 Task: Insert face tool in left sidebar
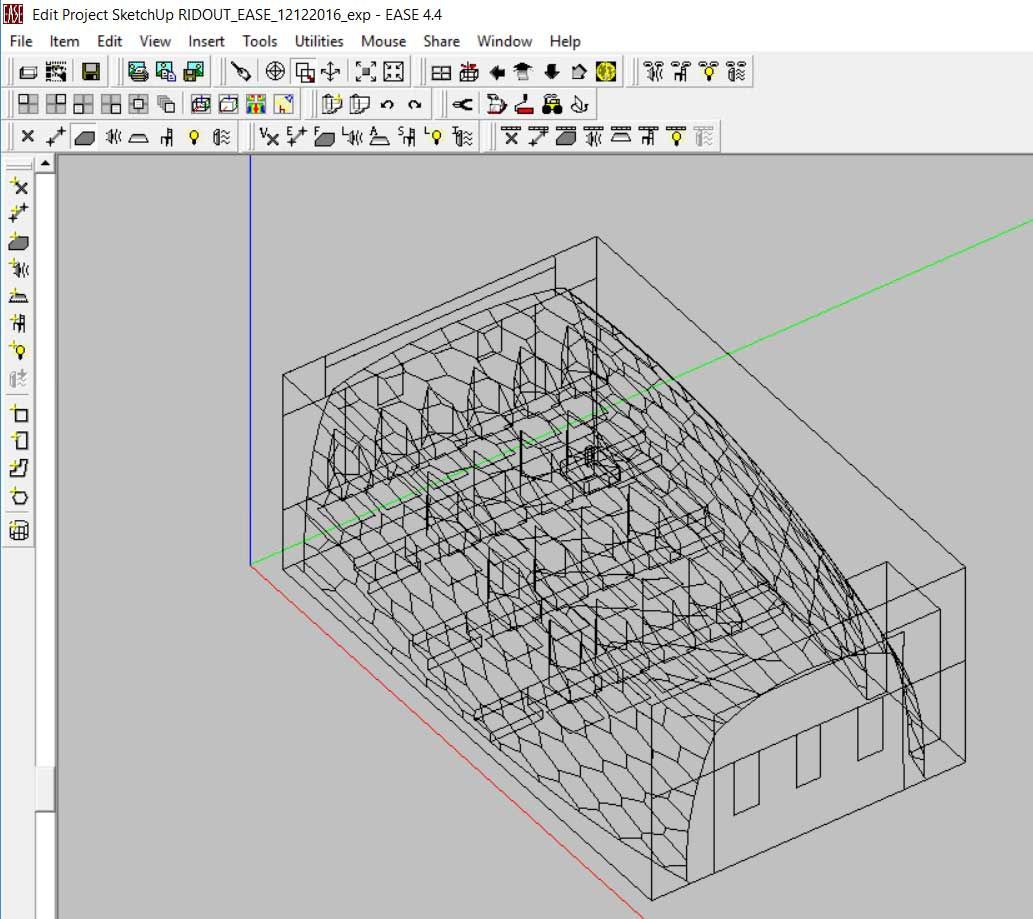pyautogui.click(x=19, y=241)
